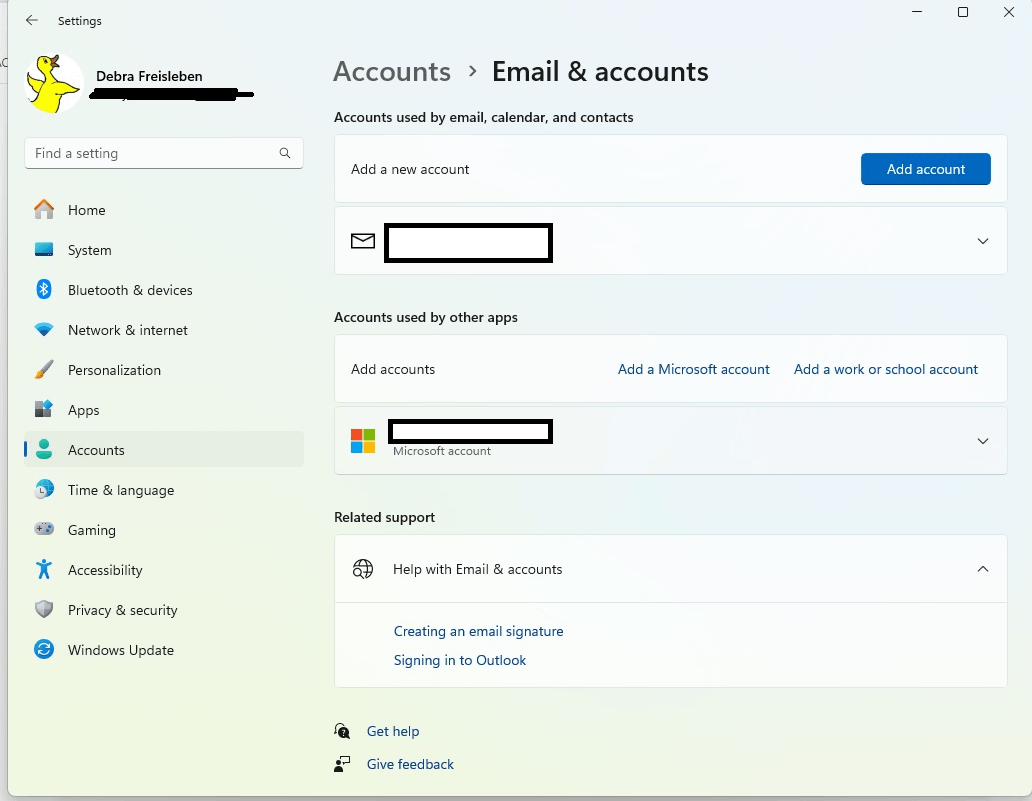The width and height of the screenshot is (1032, 801).
Task: Click the Debra Freisleben profile name
Action: [x=149, y=76]
